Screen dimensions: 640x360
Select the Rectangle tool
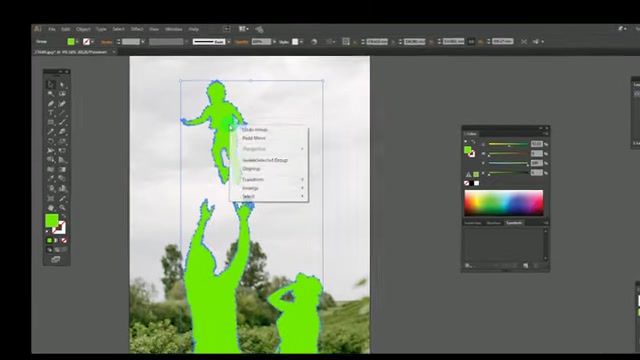pyautogui.click(x=51, y=122)
